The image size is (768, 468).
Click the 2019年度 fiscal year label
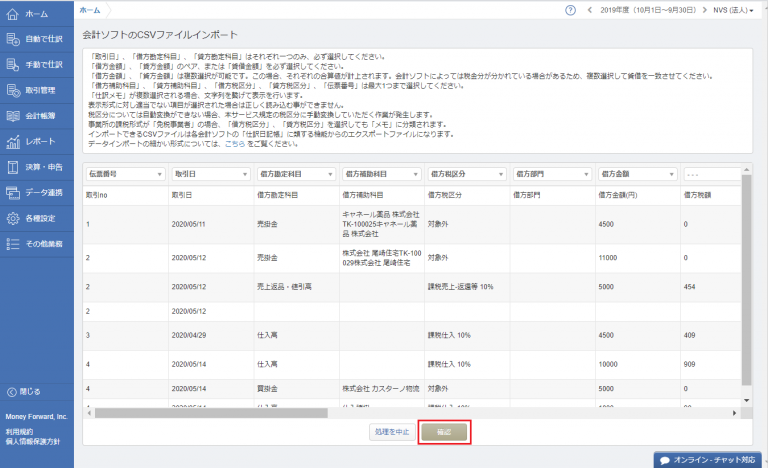pos(648,10)
